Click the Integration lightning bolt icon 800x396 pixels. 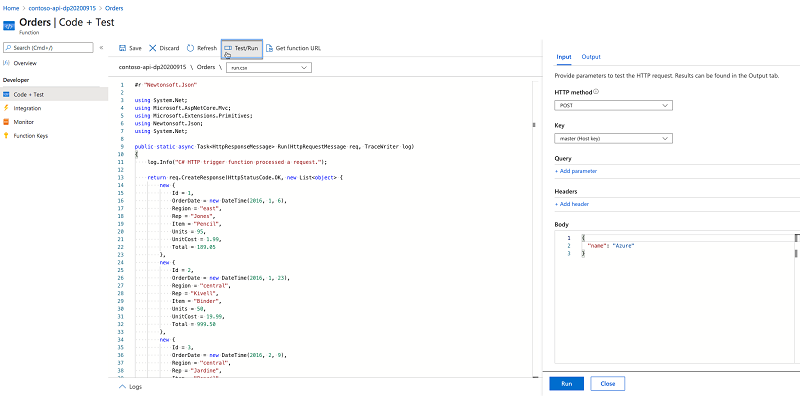[x=7, y=108]
